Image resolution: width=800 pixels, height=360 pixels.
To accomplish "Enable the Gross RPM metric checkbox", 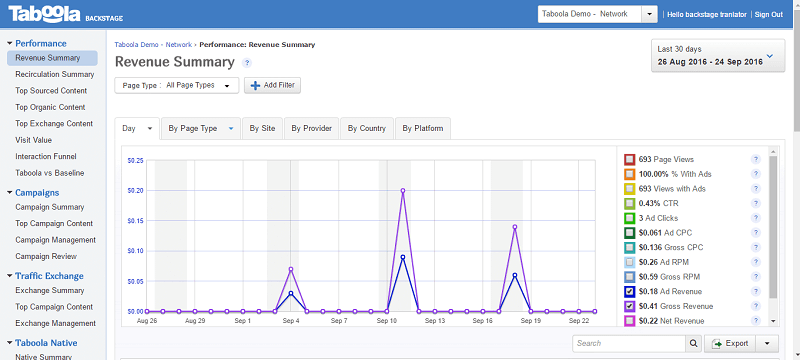I will 630,277.
